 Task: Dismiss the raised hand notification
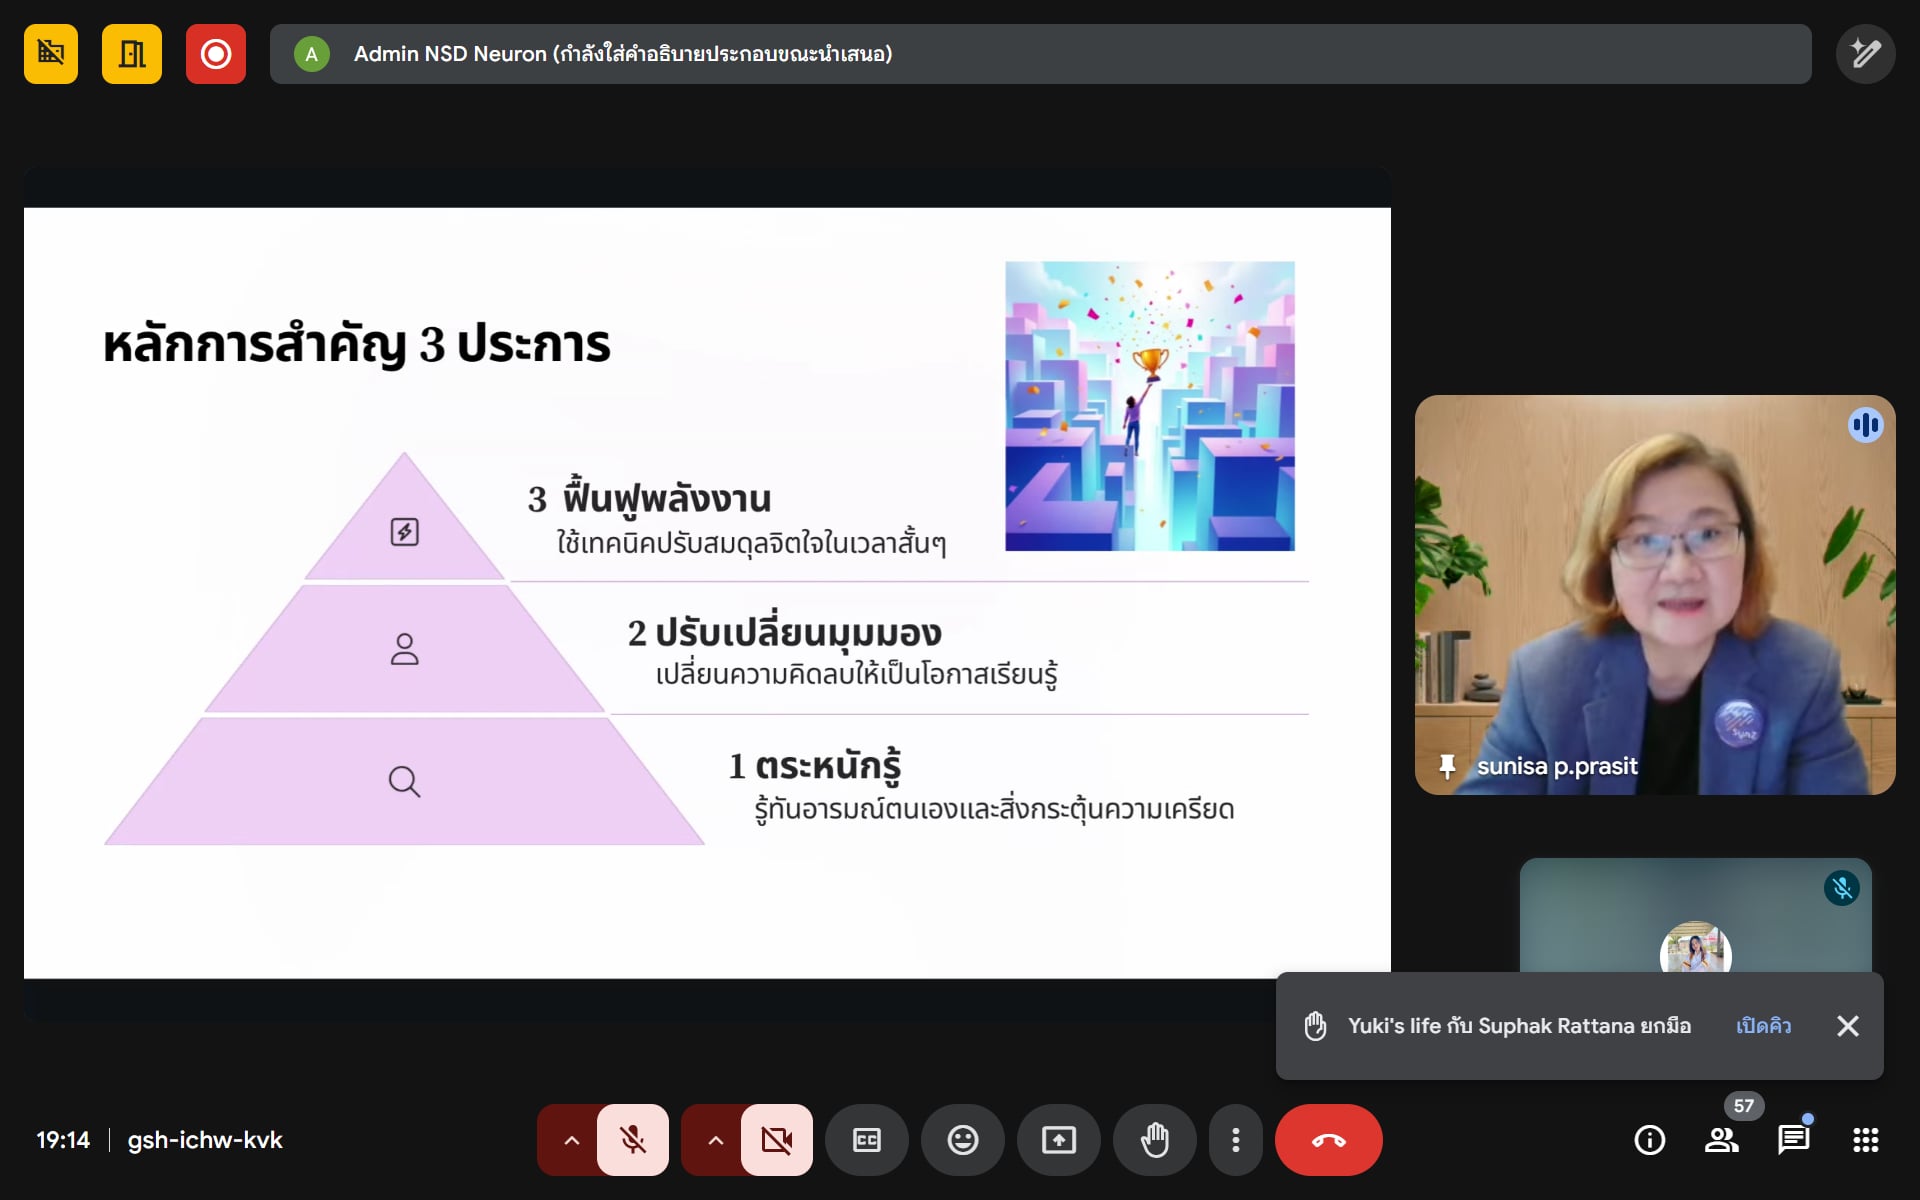[1848, 1026]
